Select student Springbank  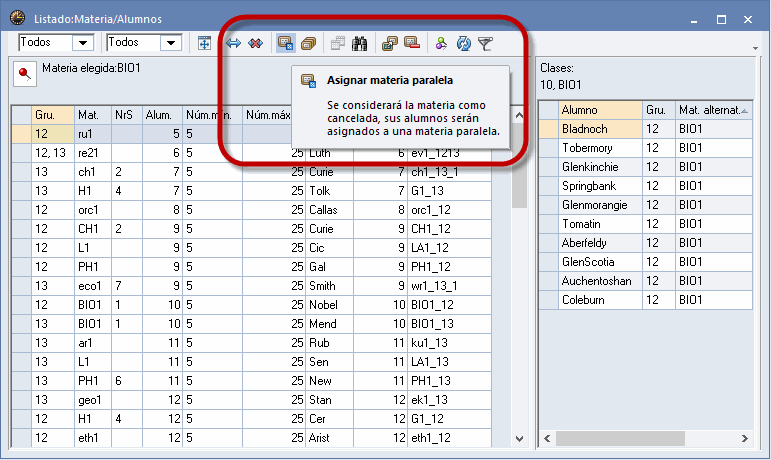tap(600, 186)
